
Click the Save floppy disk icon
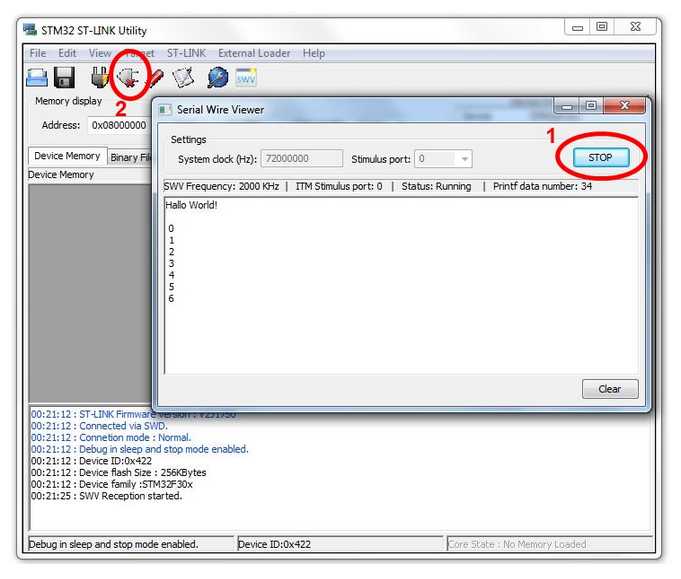pyautogui.click(x=64, y=78)
